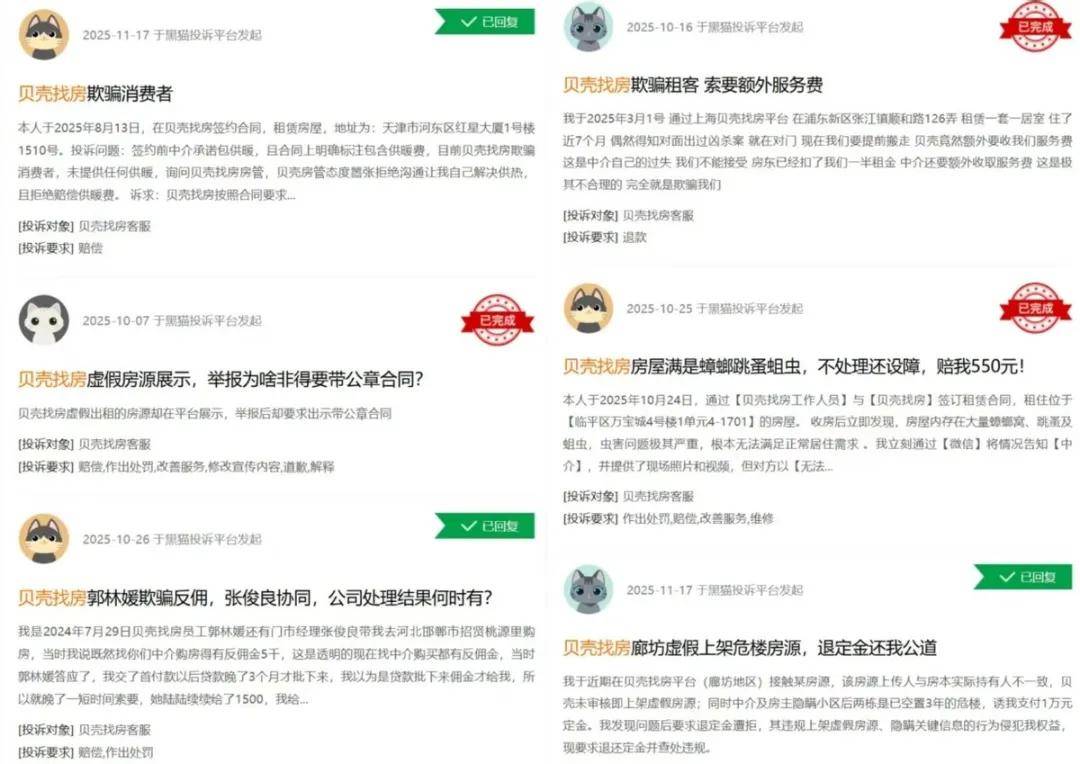Click the red 已完成 stamp dated 2025-10-16
Viewport: 1080px width, 764px height.
tap(1036, 26)
